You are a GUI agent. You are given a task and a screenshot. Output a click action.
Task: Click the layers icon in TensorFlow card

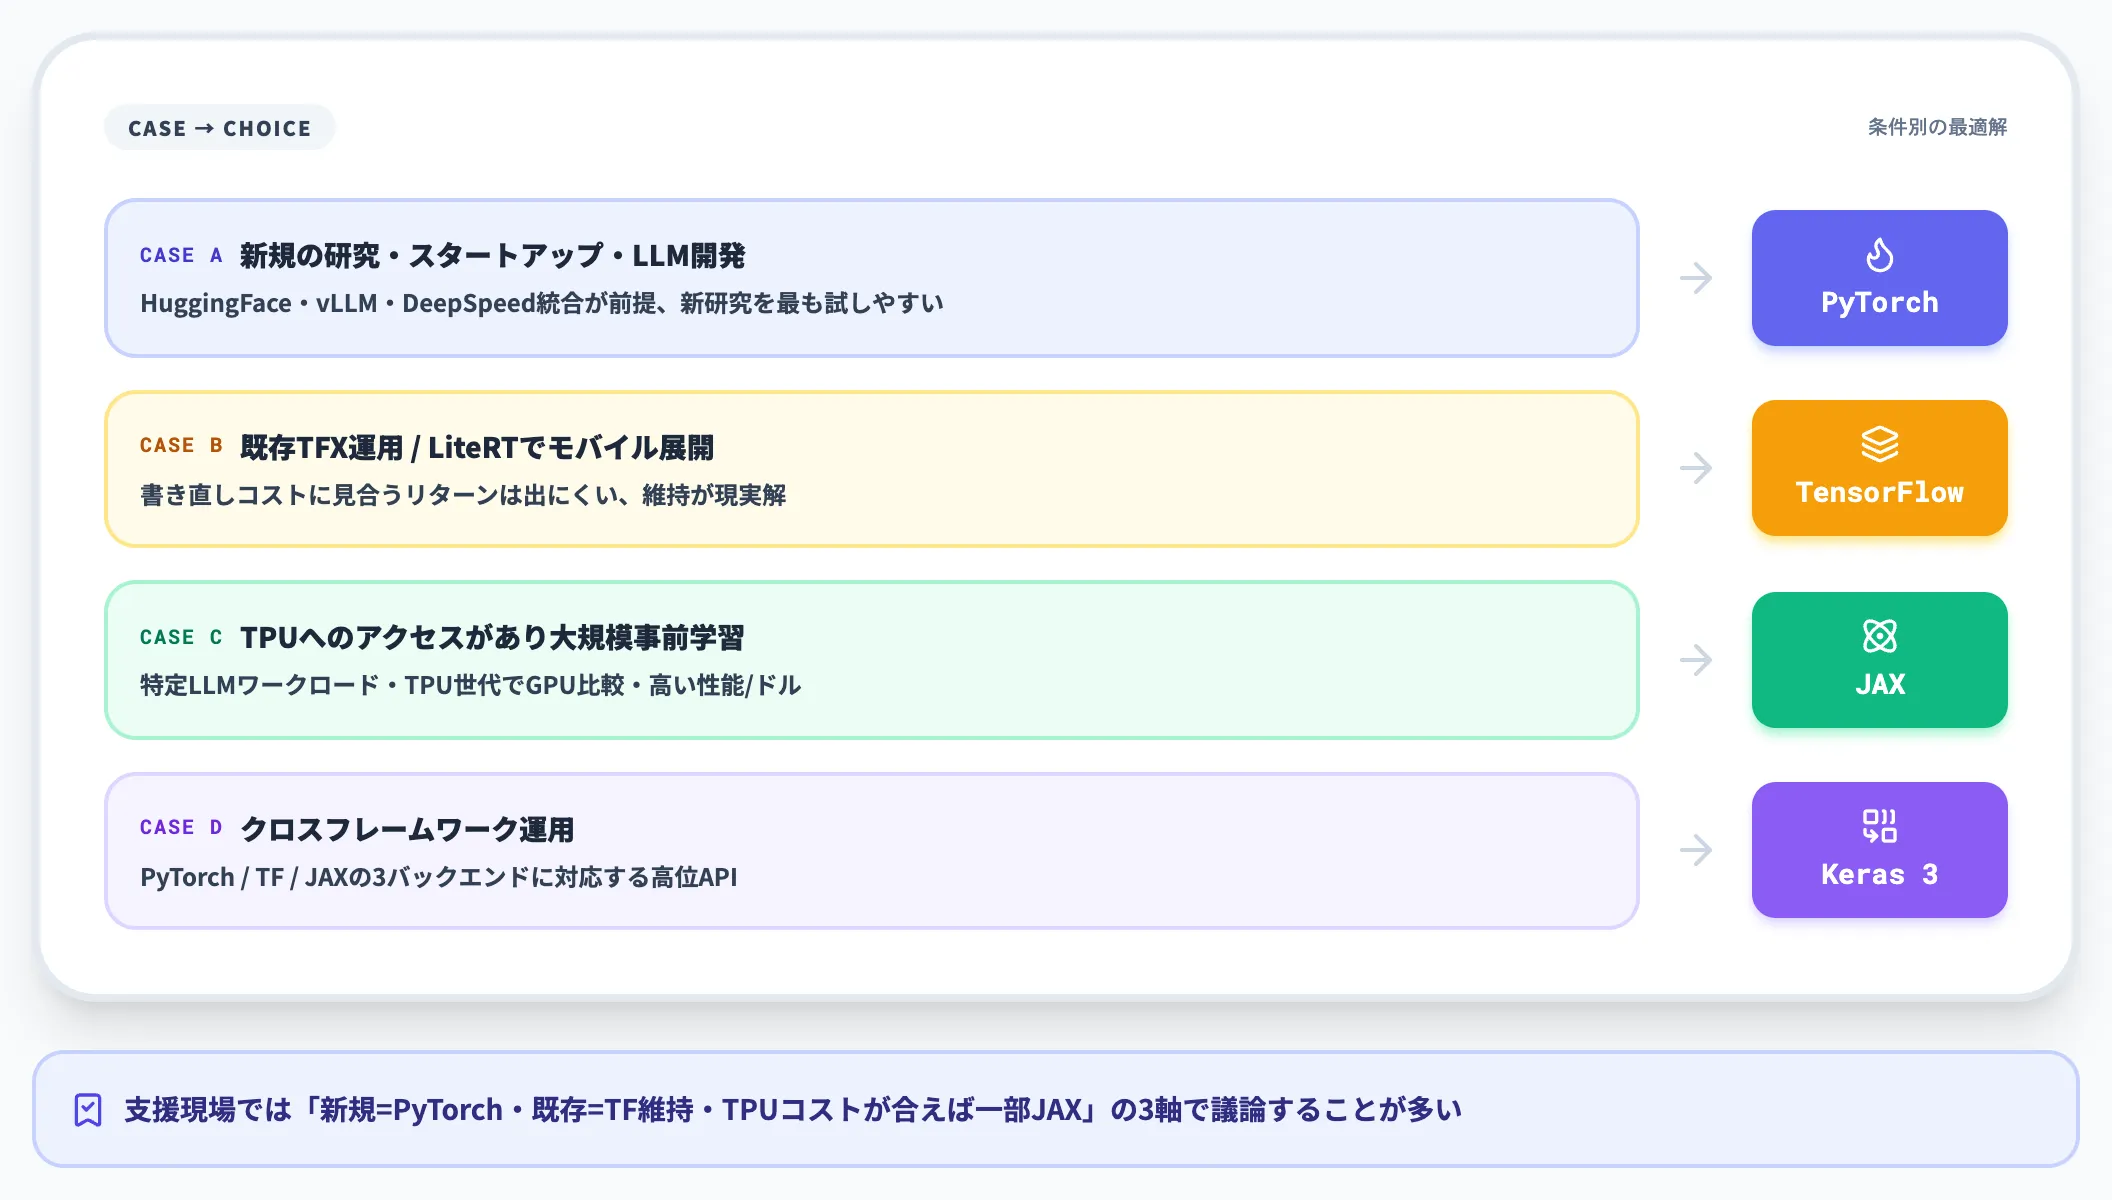1879,445
